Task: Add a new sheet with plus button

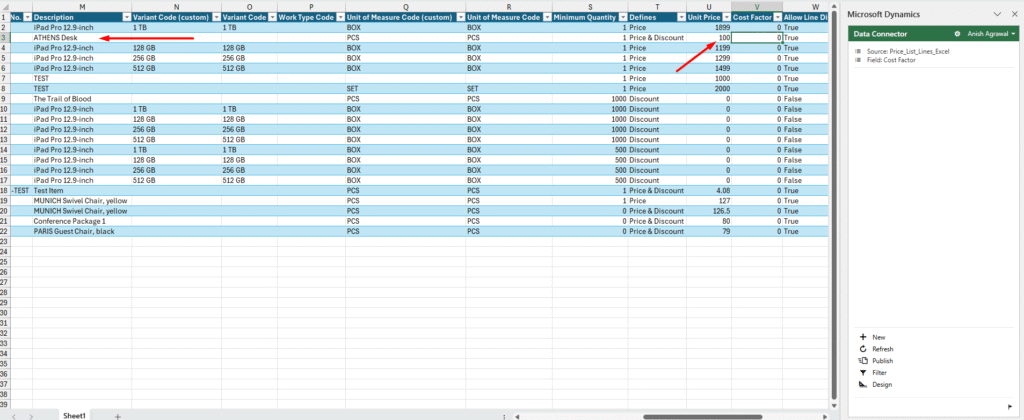Action: [117, 415]
